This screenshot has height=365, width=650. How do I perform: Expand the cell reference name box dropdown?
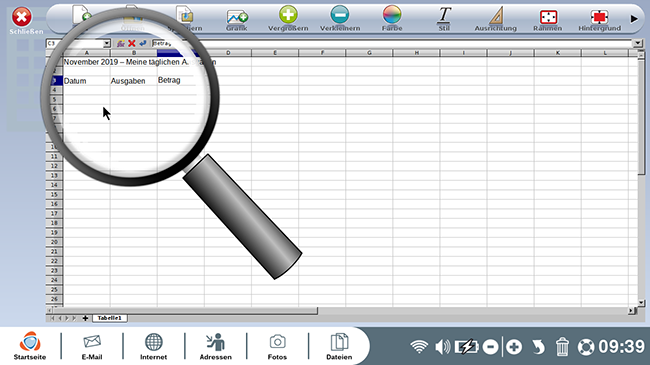pyautogui.click(x=107, y=44)
